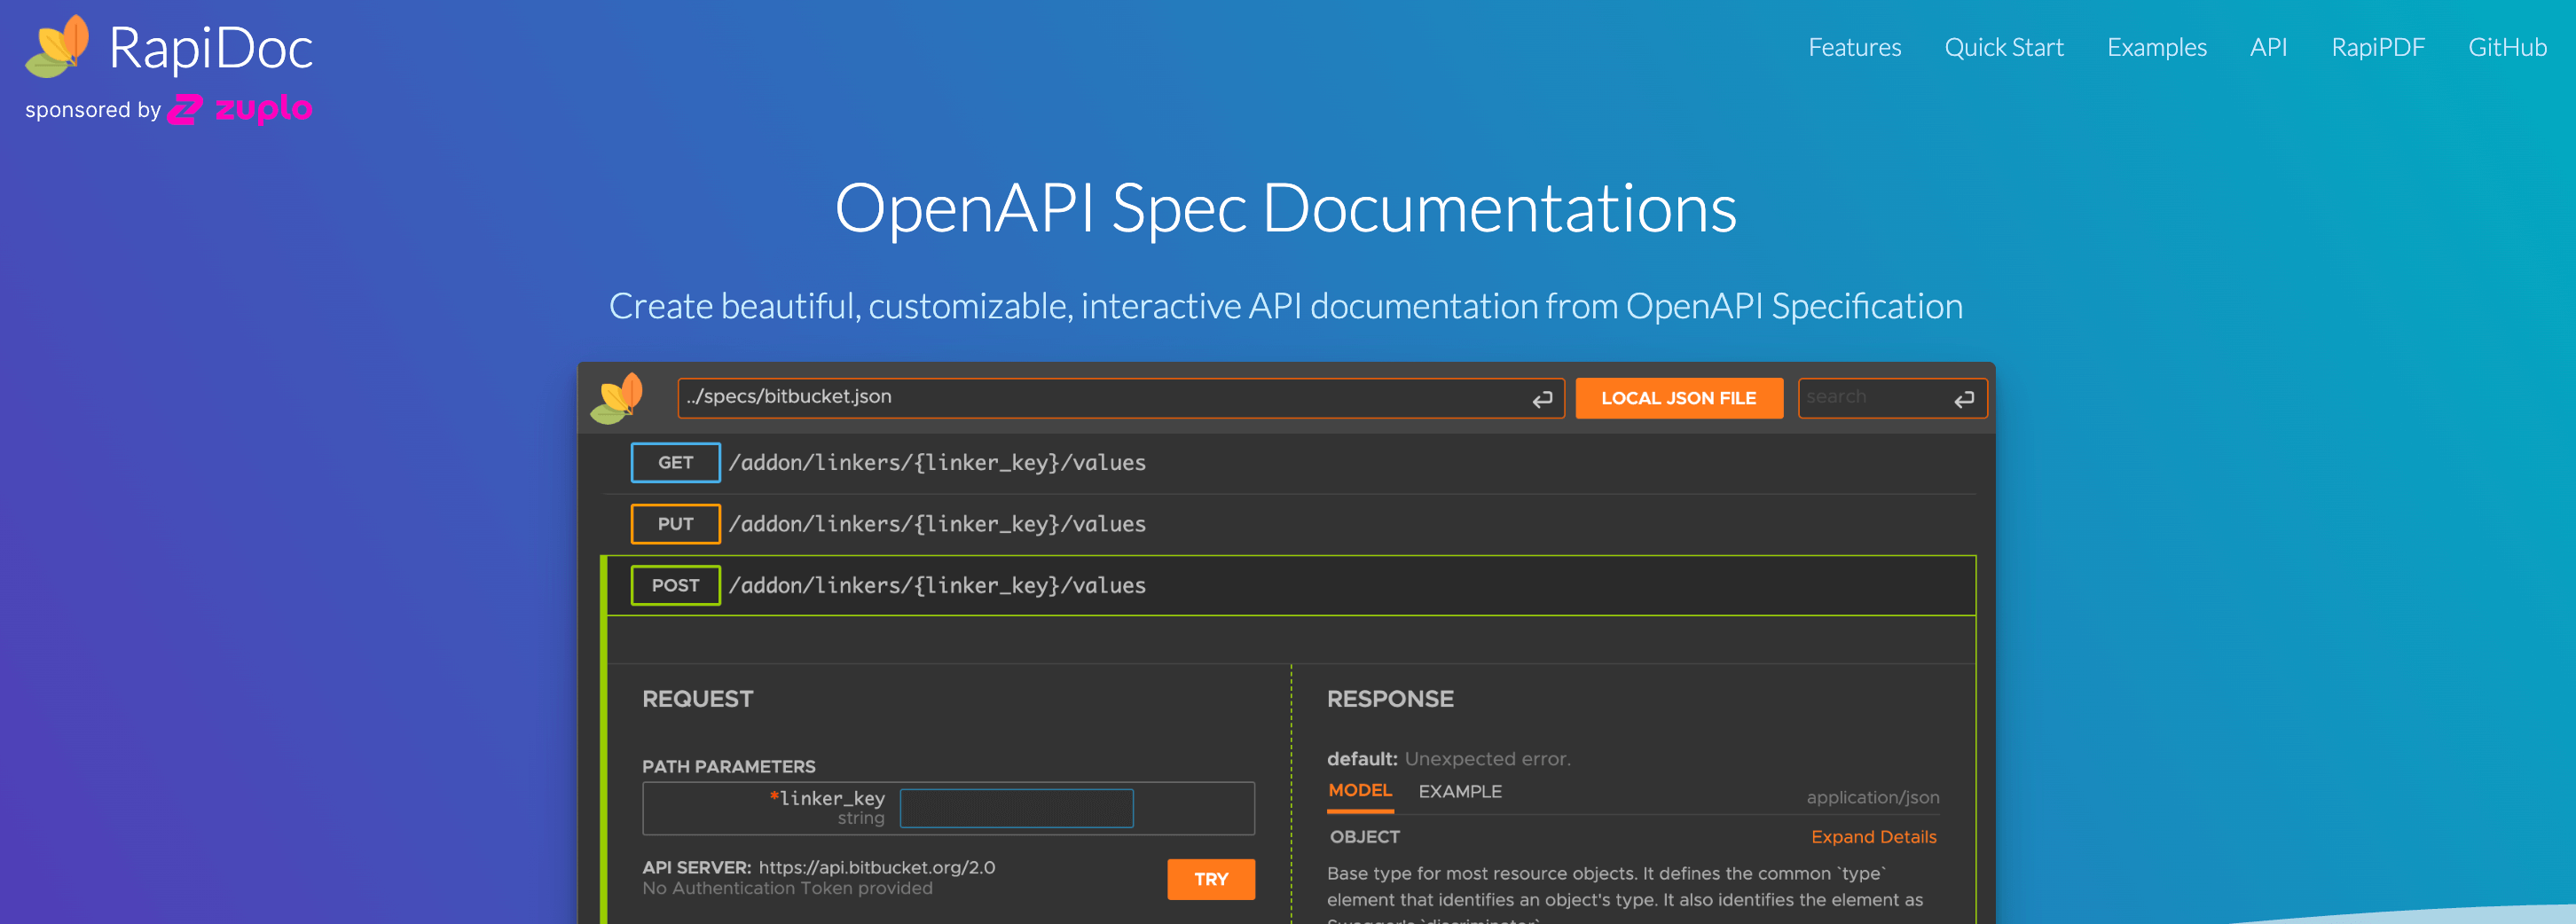The height and width of the screenshot is (924, 2576).
Task: Focus the linker_key parameter input
Action: 1016,808
